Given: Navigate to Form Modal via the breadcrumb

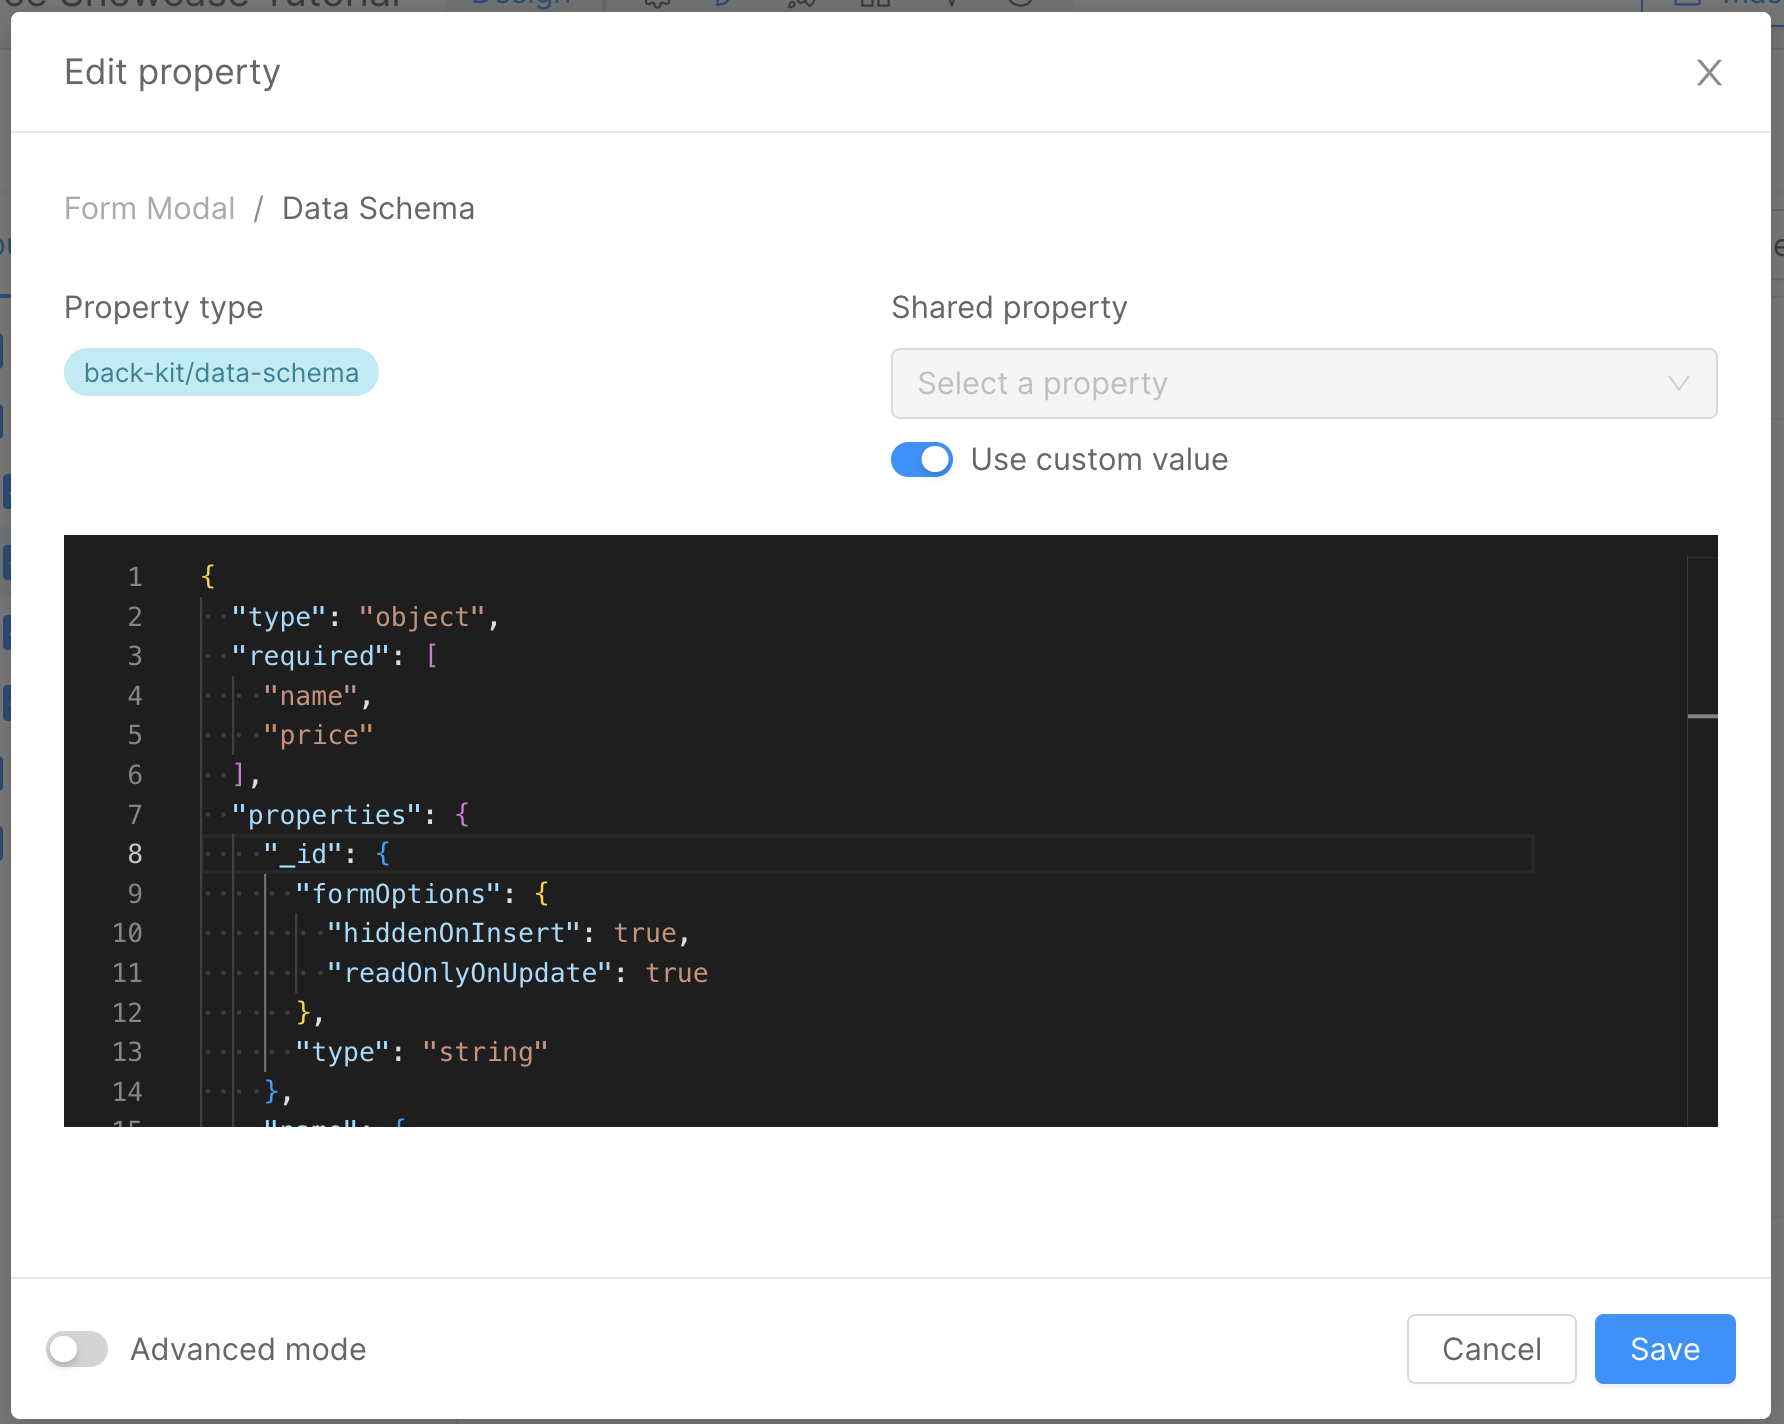Looking at the screenshot, I should [148, 208].
